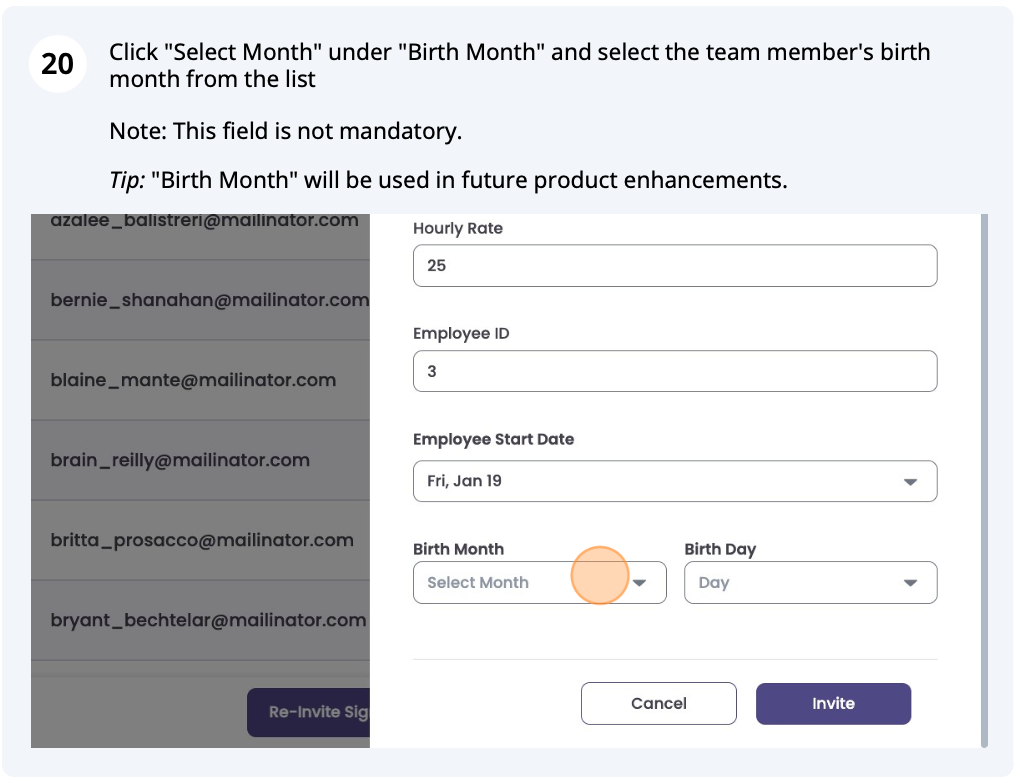
Task: Click the step 20 number badge
Action: (58, 64)
